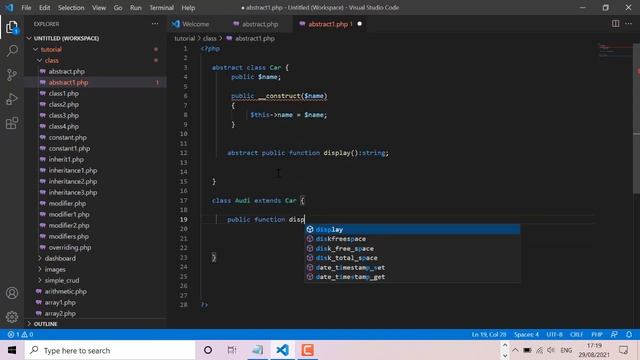Open Windows action center icon
Image resolution: width=640 pixels, height=360 pixels.
tap(623, 350)
